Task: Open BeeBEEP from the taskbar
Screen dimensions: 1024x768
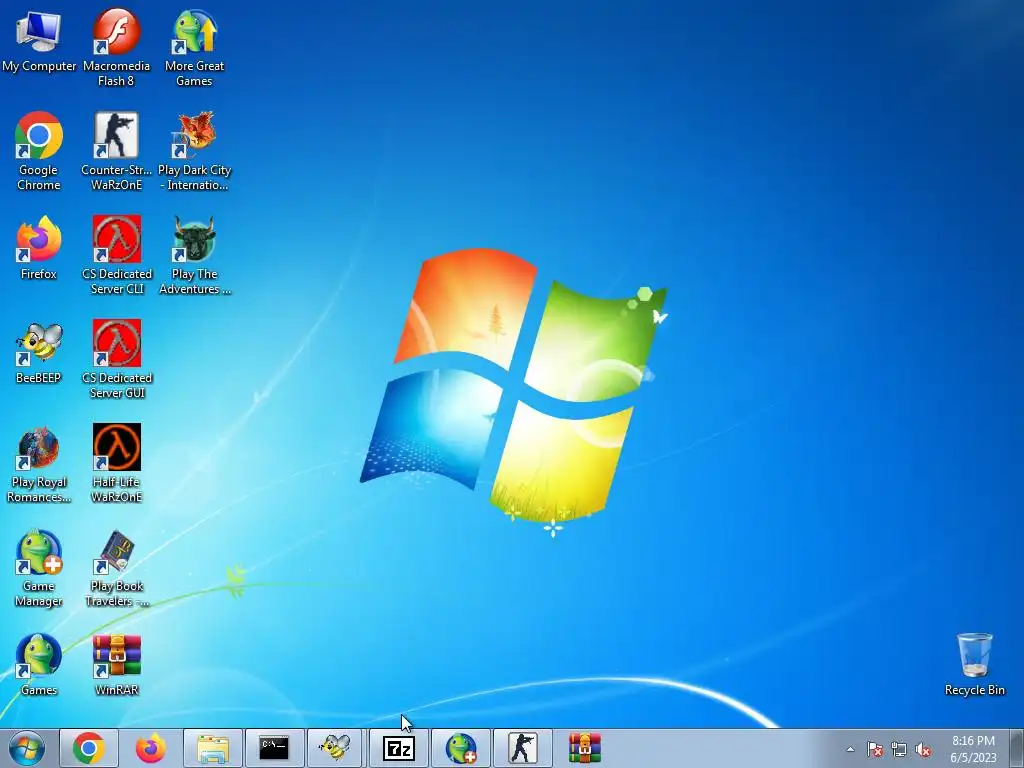Action: coord(336,748)
